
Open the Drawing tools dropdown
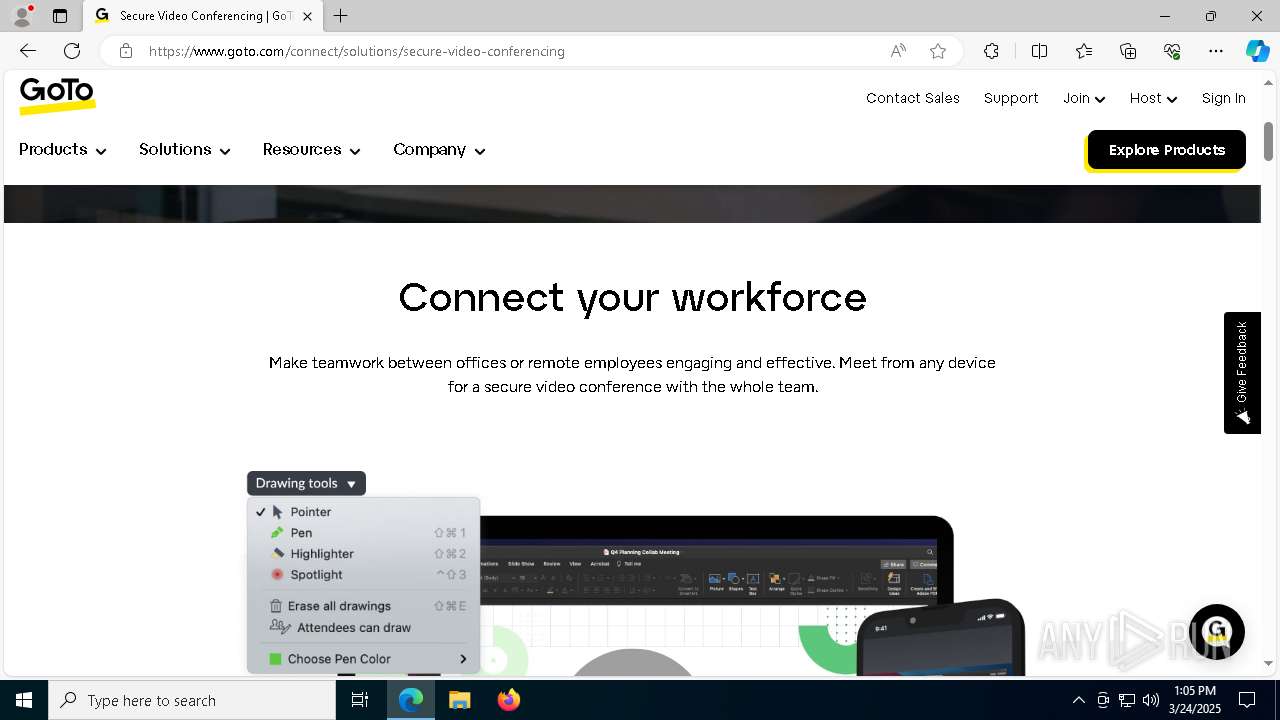(x=306, y=483)
